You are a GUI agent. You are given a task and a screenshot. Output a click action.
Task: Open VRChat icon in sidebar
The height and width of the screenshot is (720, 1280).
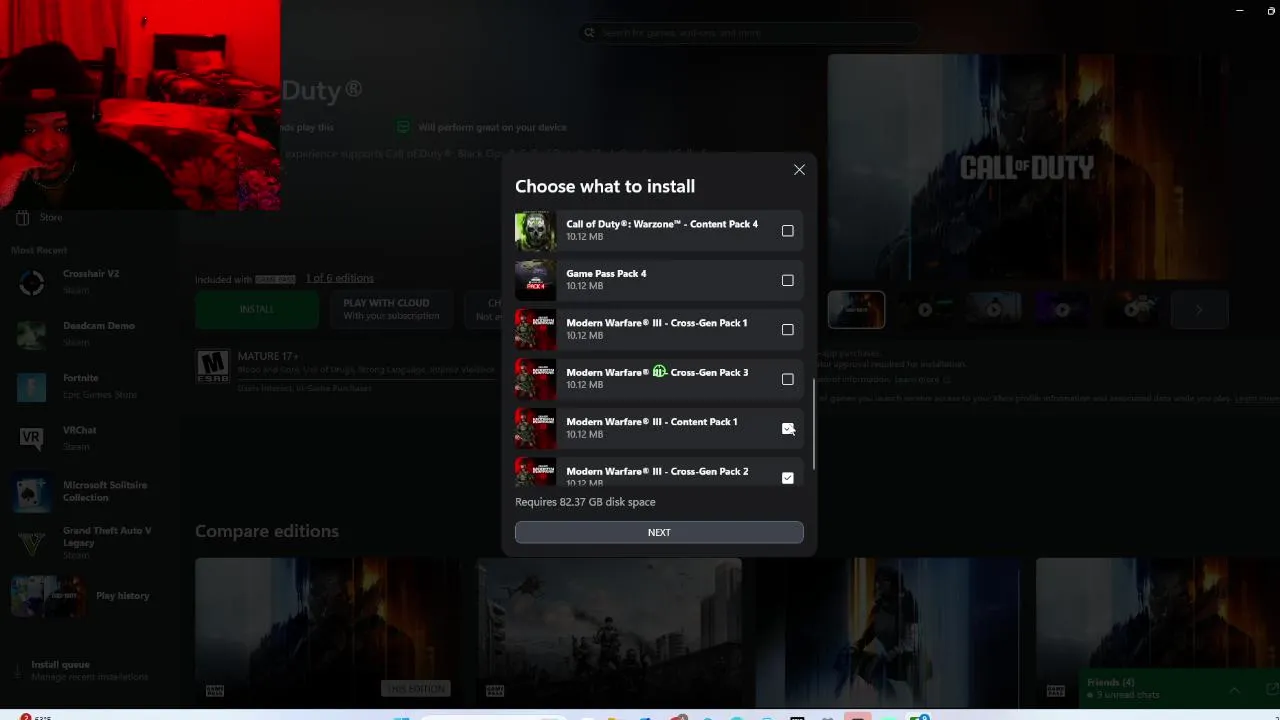coord(32,439)
